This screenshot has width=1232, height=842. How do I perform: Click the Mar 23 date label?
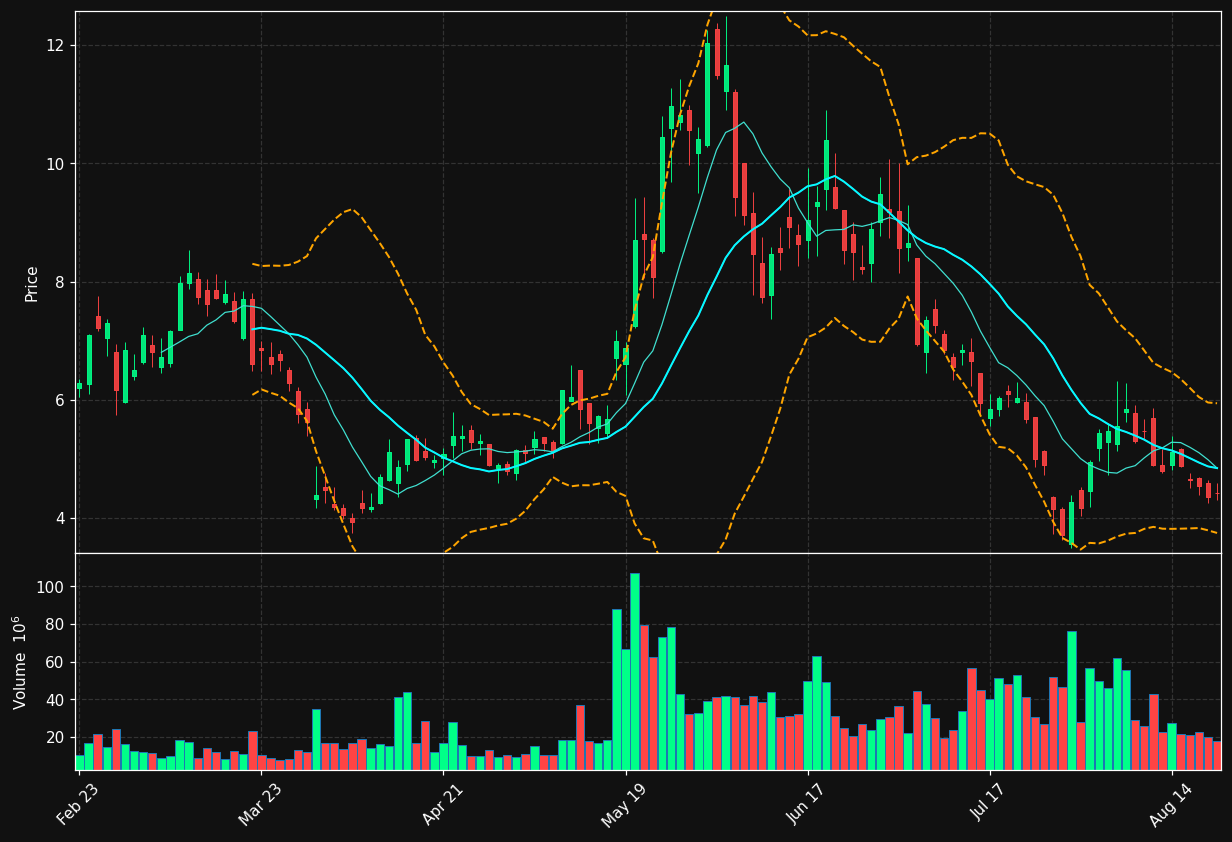[x=260, y=803]
